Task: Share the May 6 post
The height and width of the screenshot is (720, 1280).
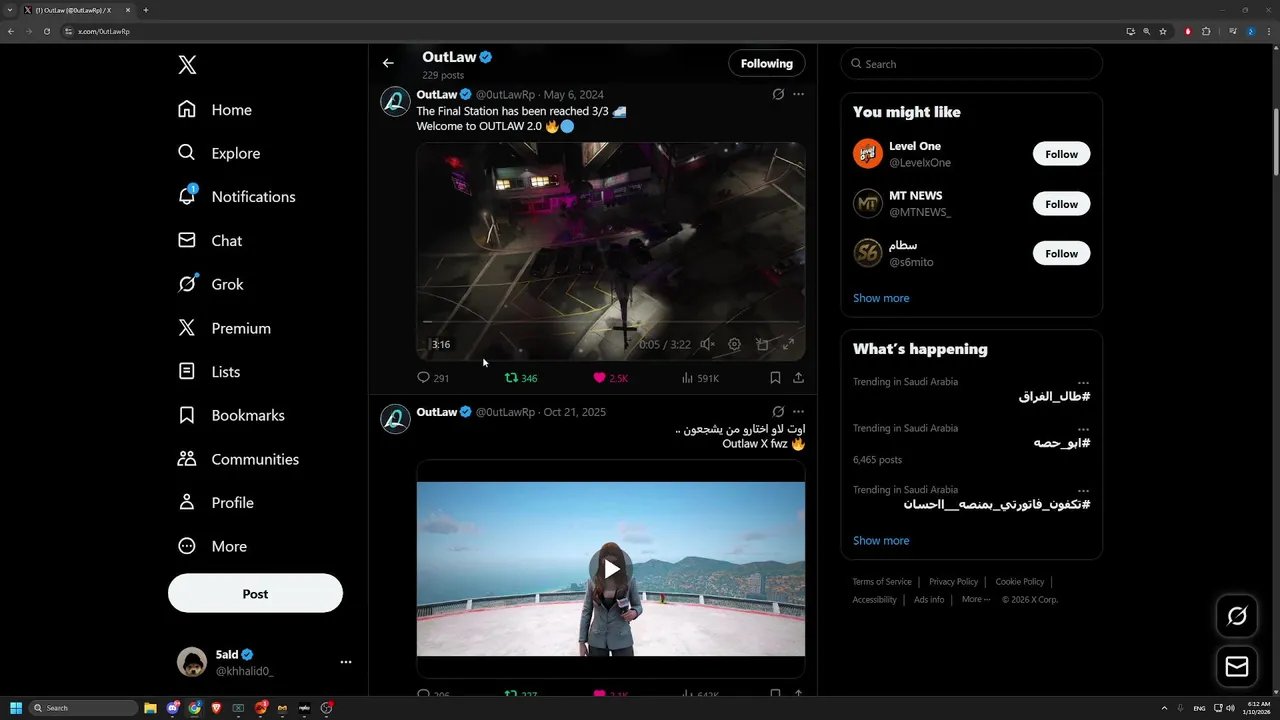Action: coord(798,378)
